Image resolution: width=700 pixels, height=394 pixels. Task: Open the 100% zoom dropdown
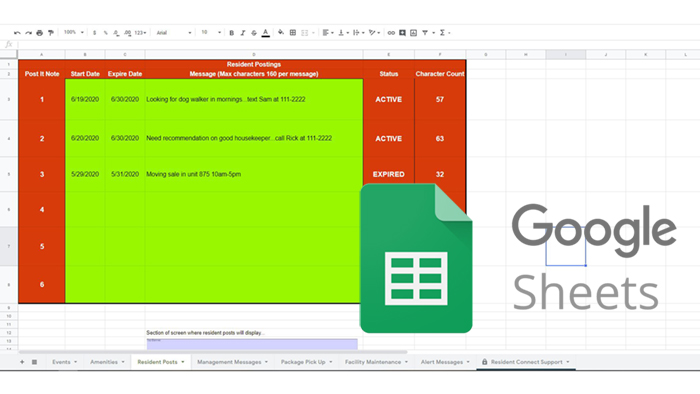tap(74, 33)
